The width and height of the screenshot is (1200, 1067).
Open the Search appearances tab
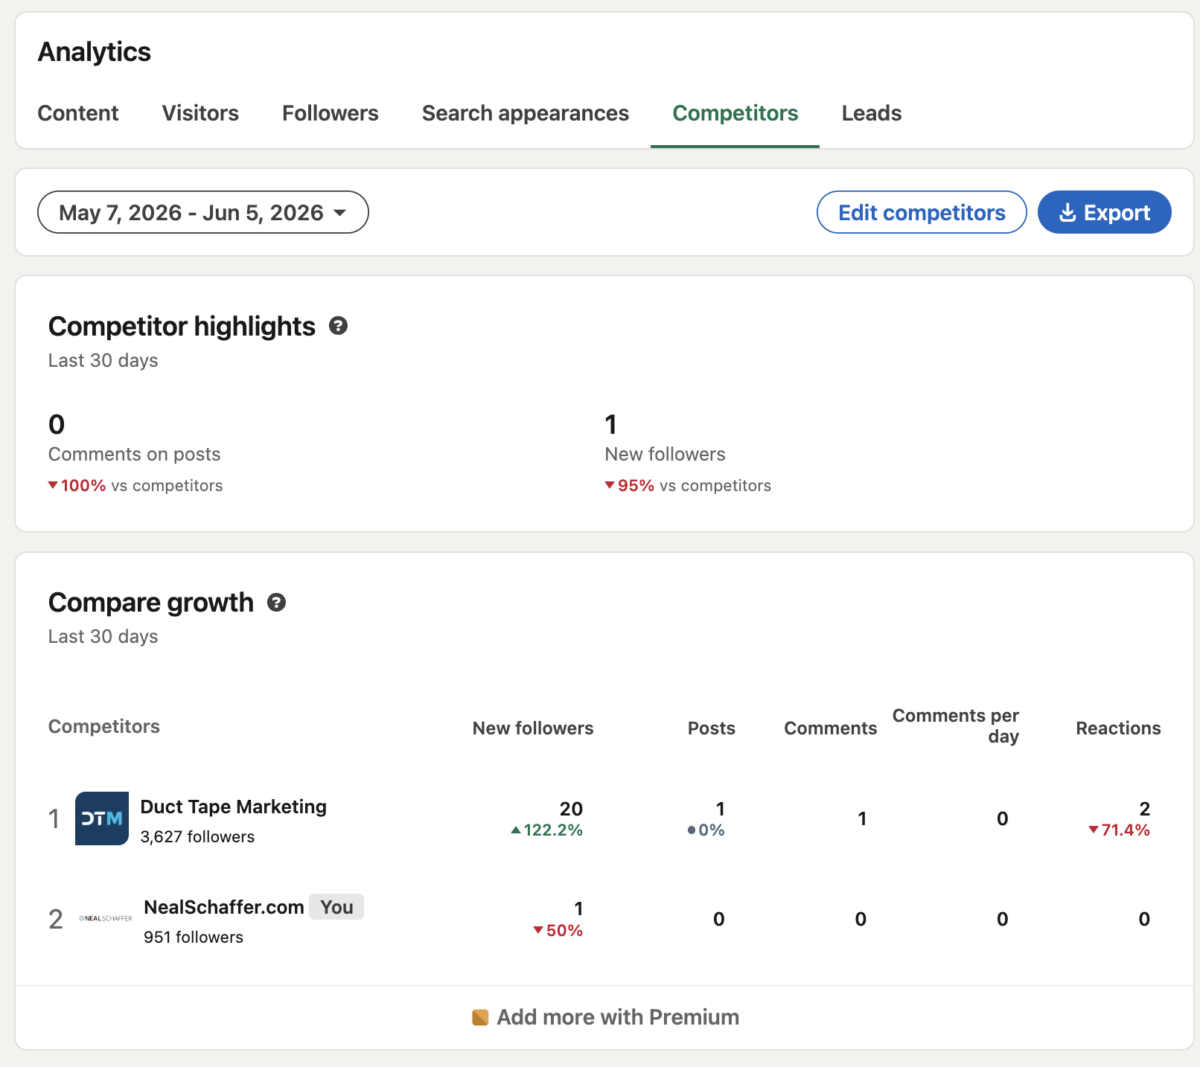525,113
